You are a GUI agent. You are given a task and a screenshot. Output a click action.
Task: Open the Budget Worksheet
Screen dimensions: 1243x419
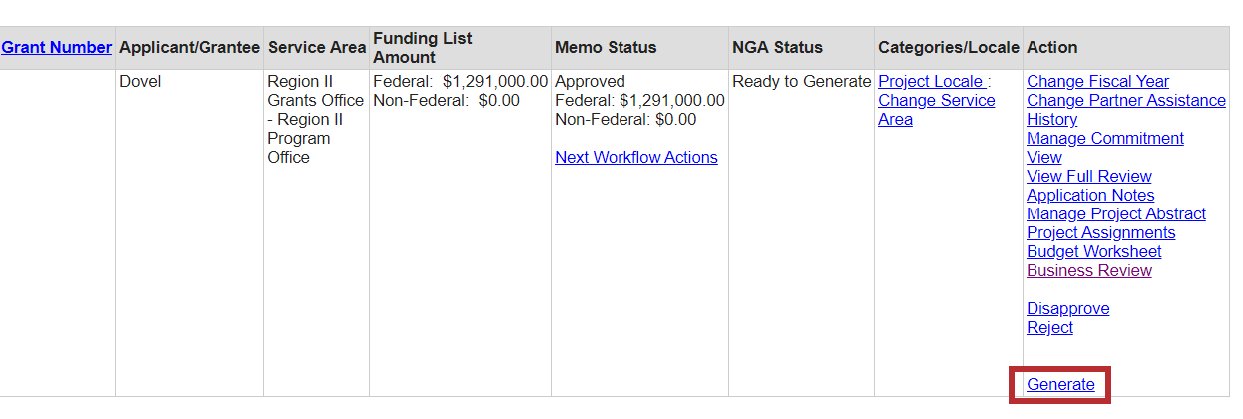pos(1094,252)
